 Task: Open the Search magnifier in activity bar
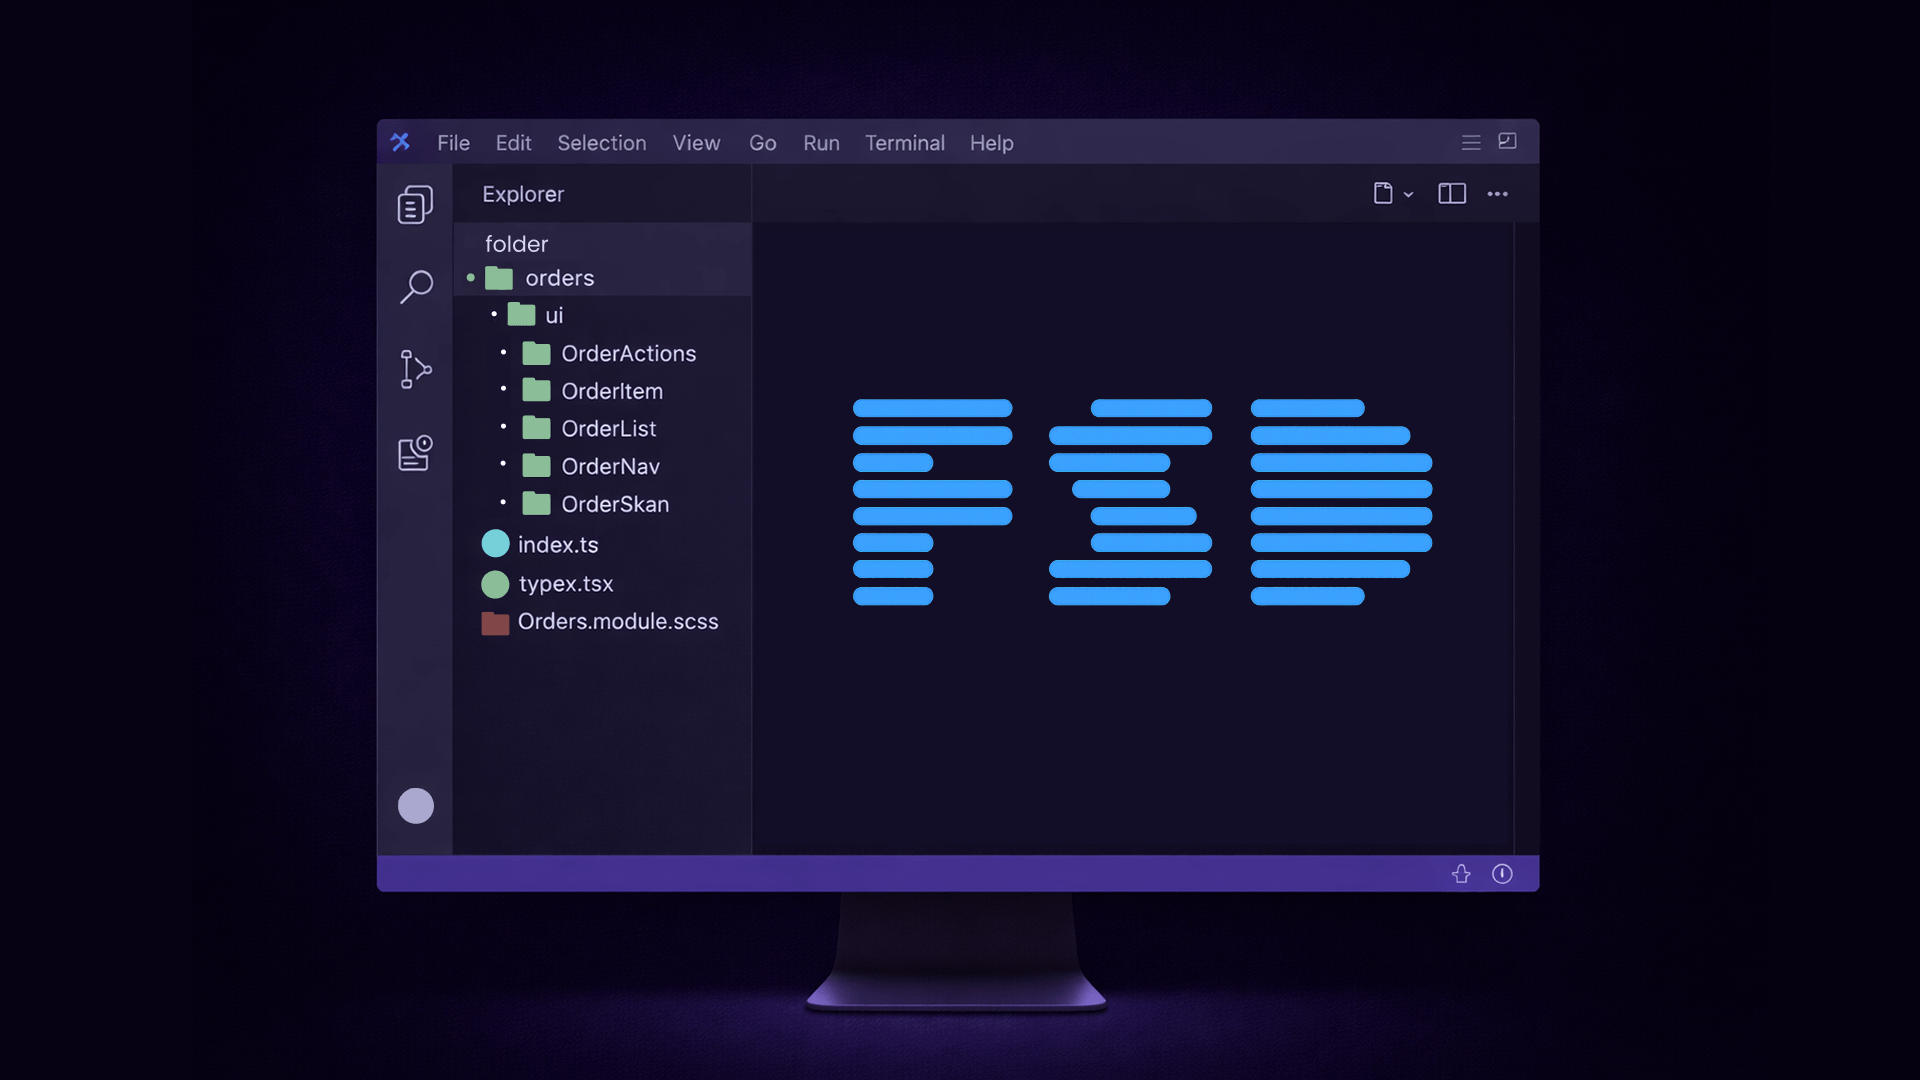tap(416, 287)
